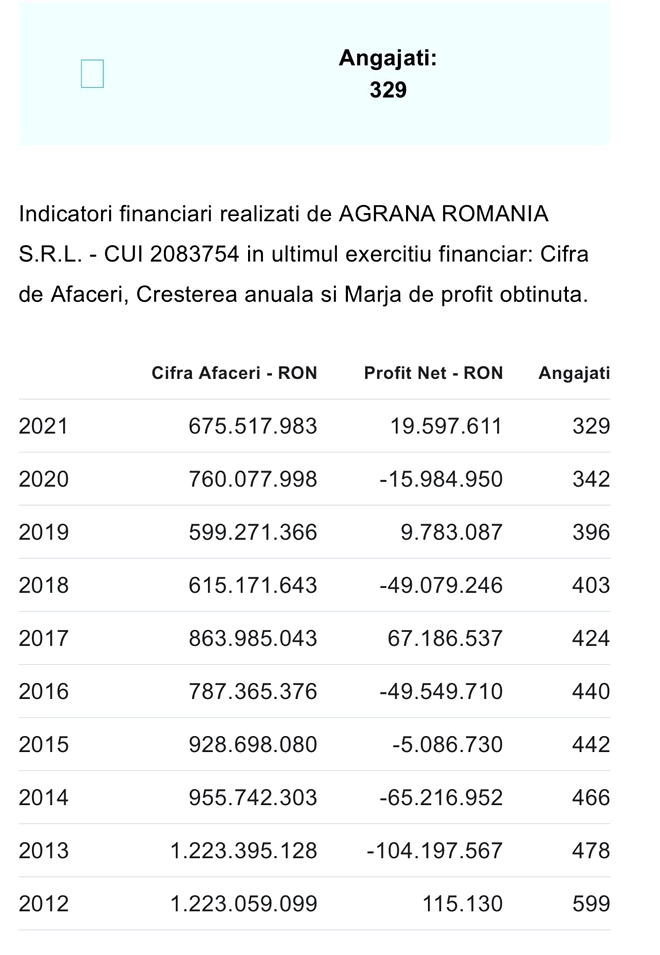Click turnover value 1.223.059.099 for 2012
The width and height of the screenshot is (660, 955).
(x=244, y=903)
